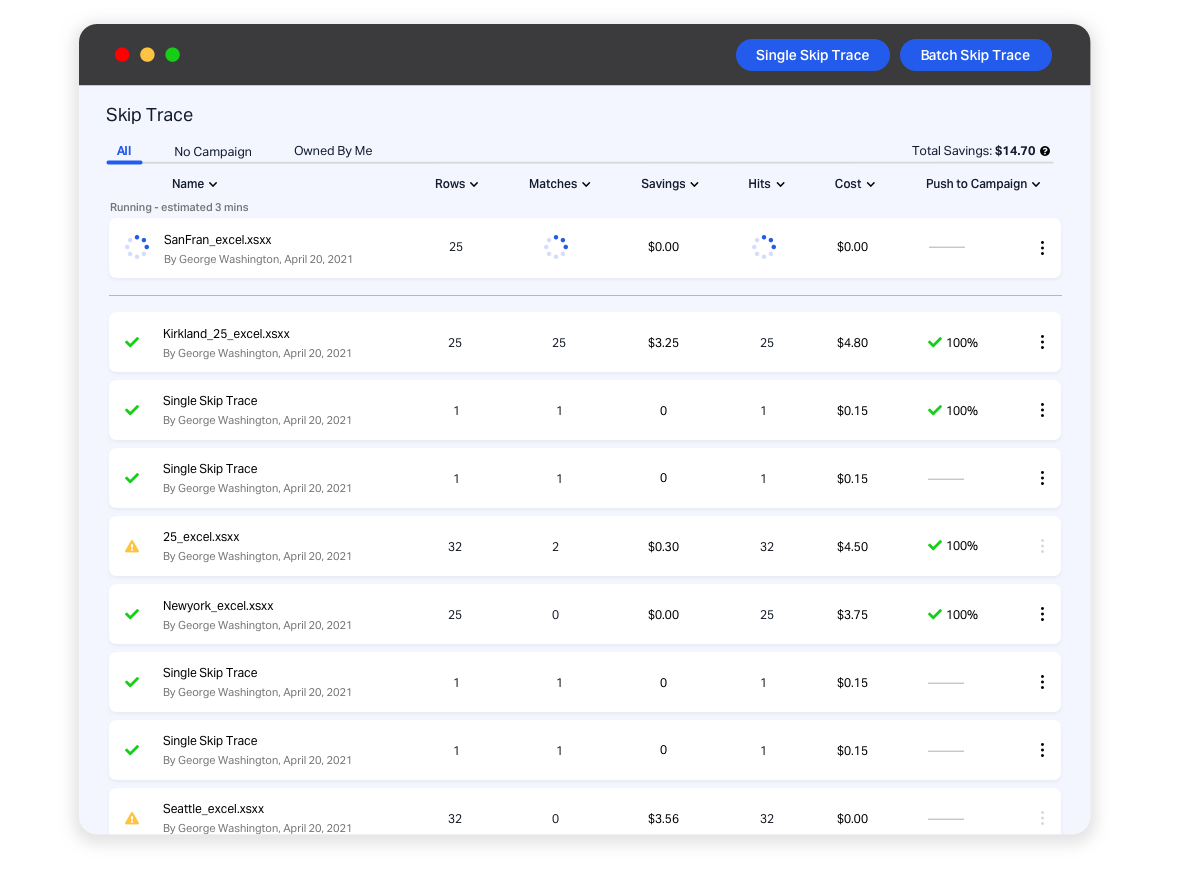Switch to the No Campaign tab
The image size is (1200, 880).
pos(213,151)
